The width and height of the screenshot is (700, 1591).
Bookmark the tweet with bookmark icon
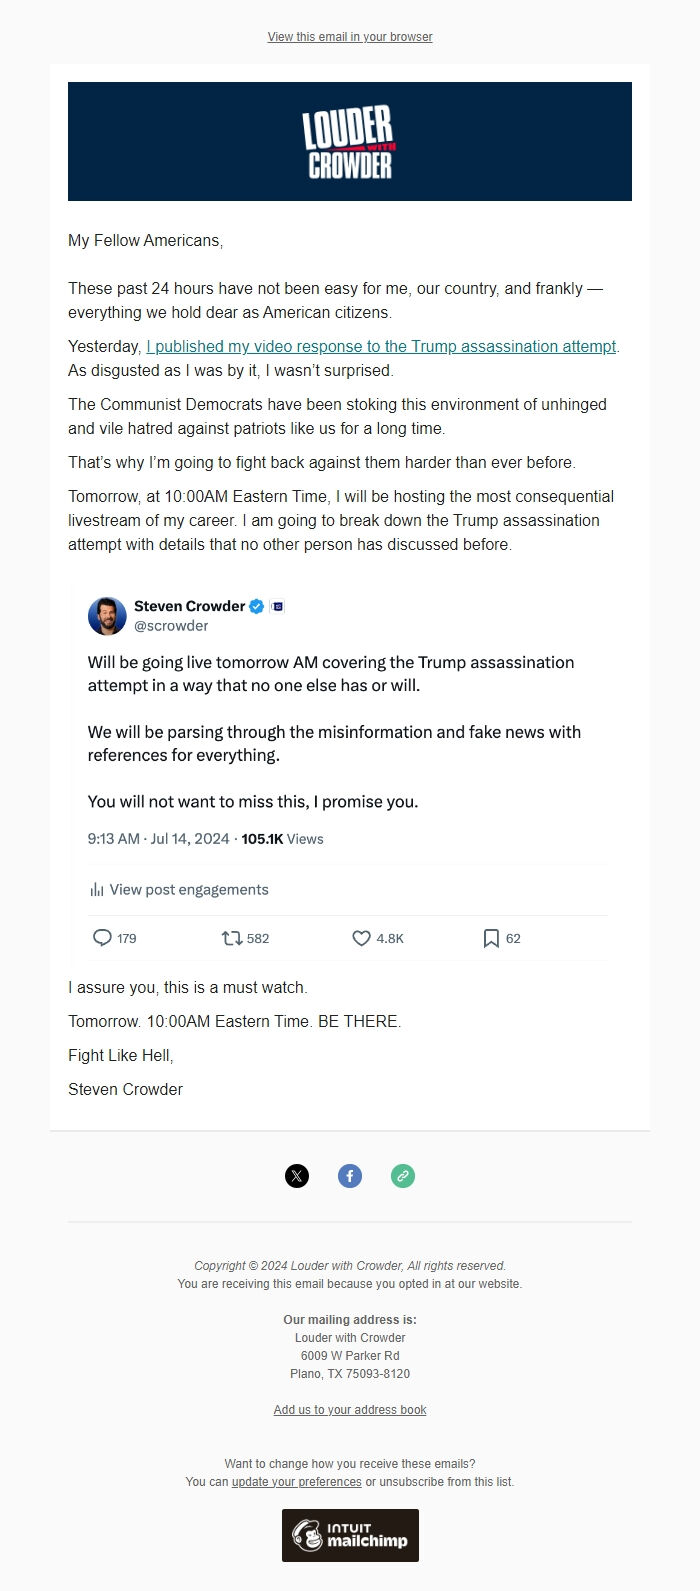click(491, 938)
